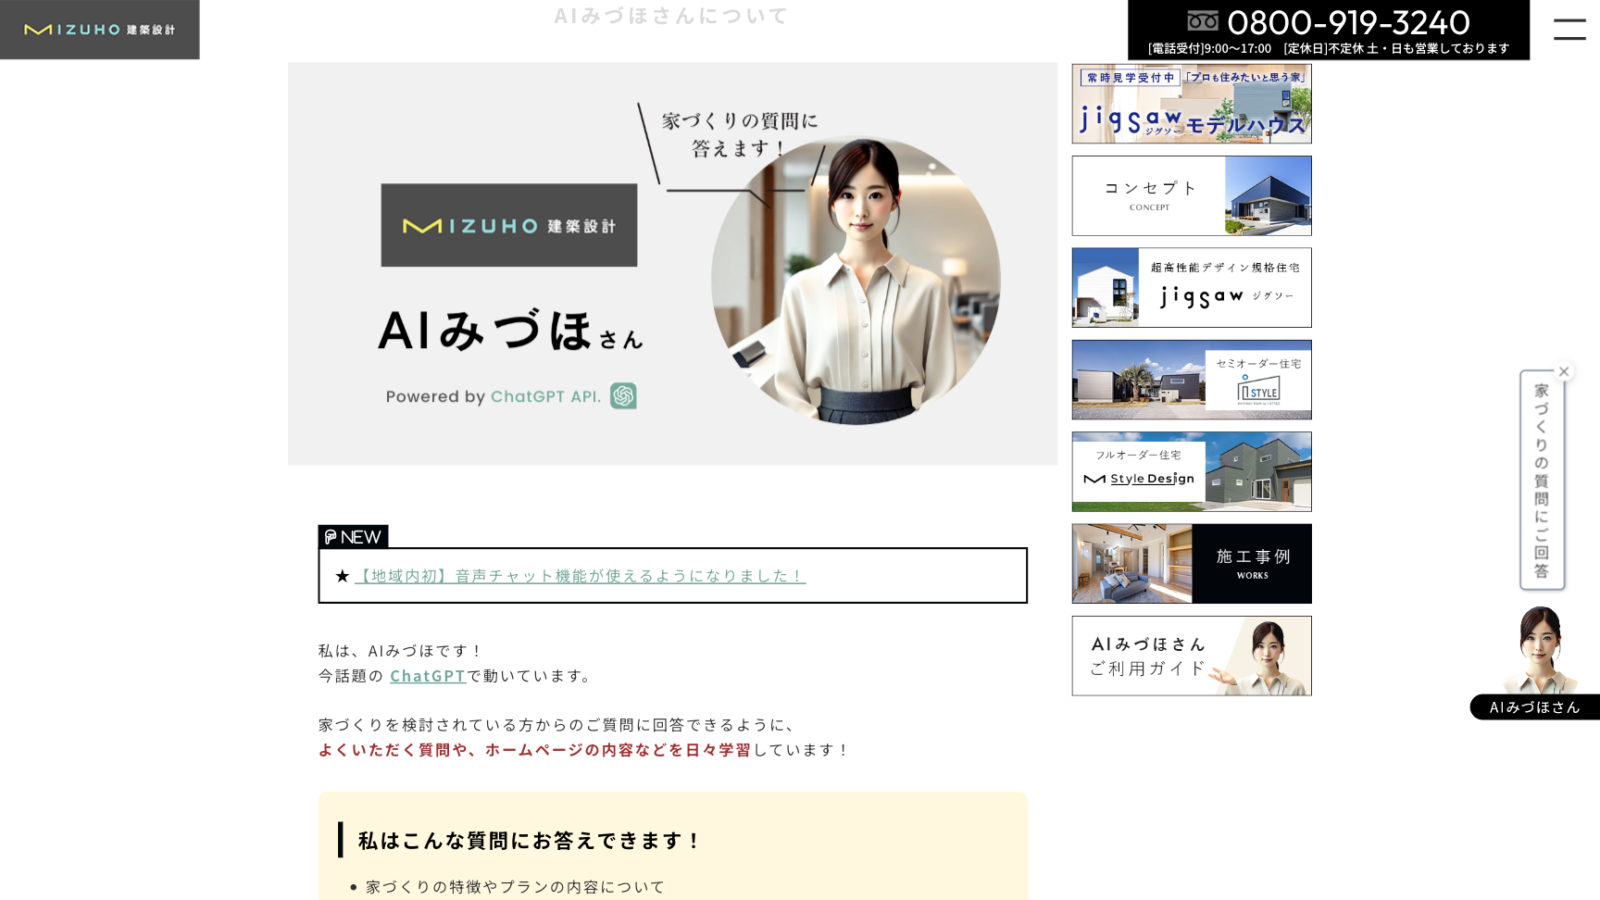
Task: Open the AIみづほさん ご利用ガイド banner
Action: coord(1191,656)
